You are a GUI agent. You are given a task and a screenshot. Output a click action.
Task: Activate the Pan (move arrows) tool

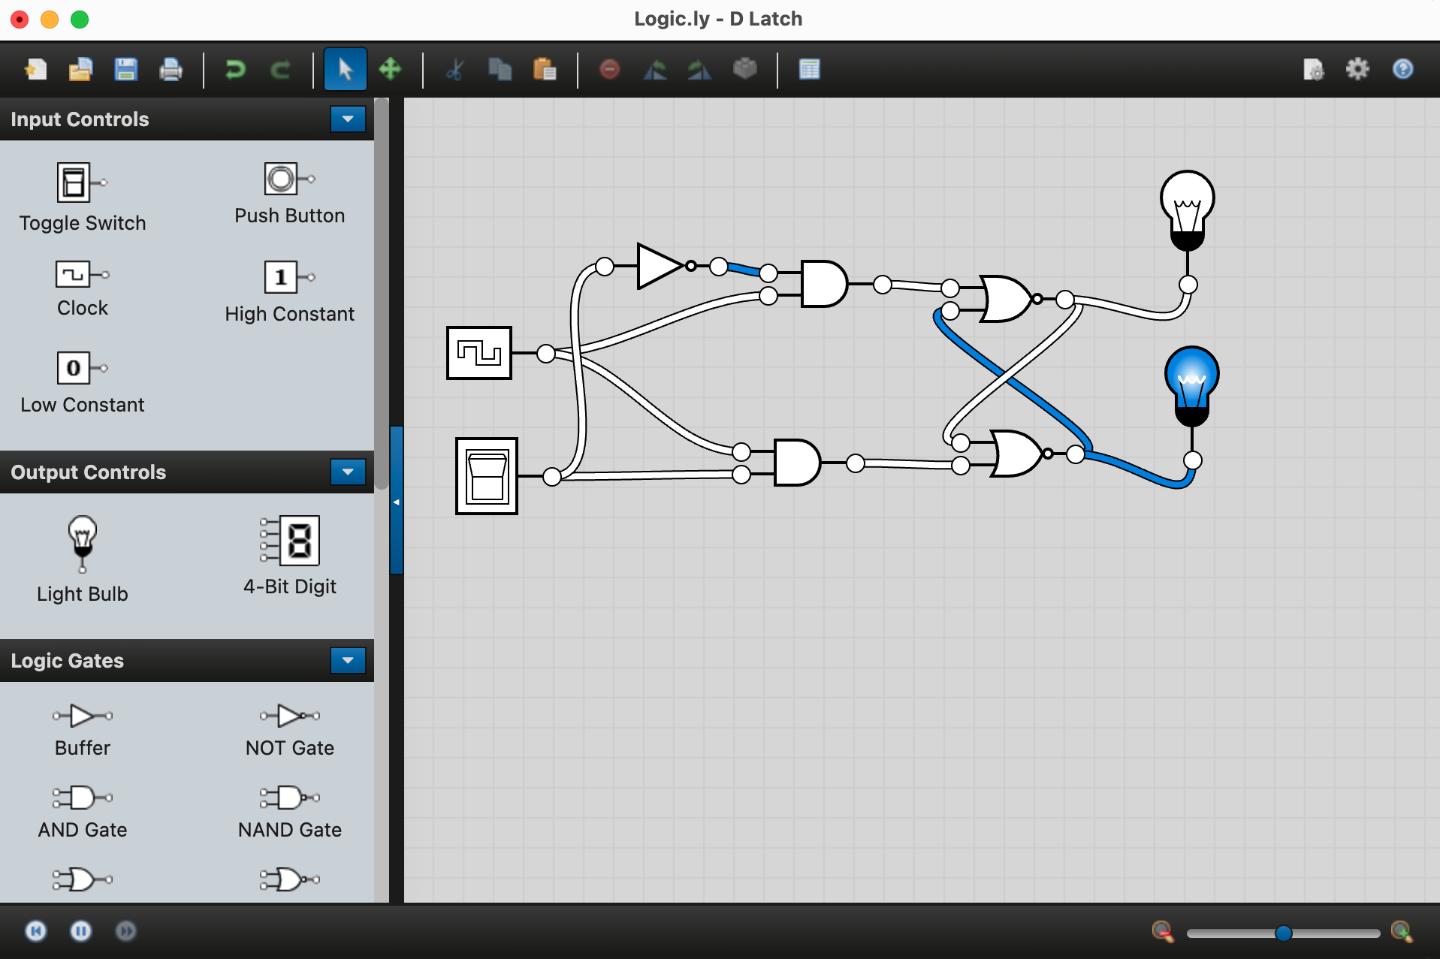coord(390,69)
